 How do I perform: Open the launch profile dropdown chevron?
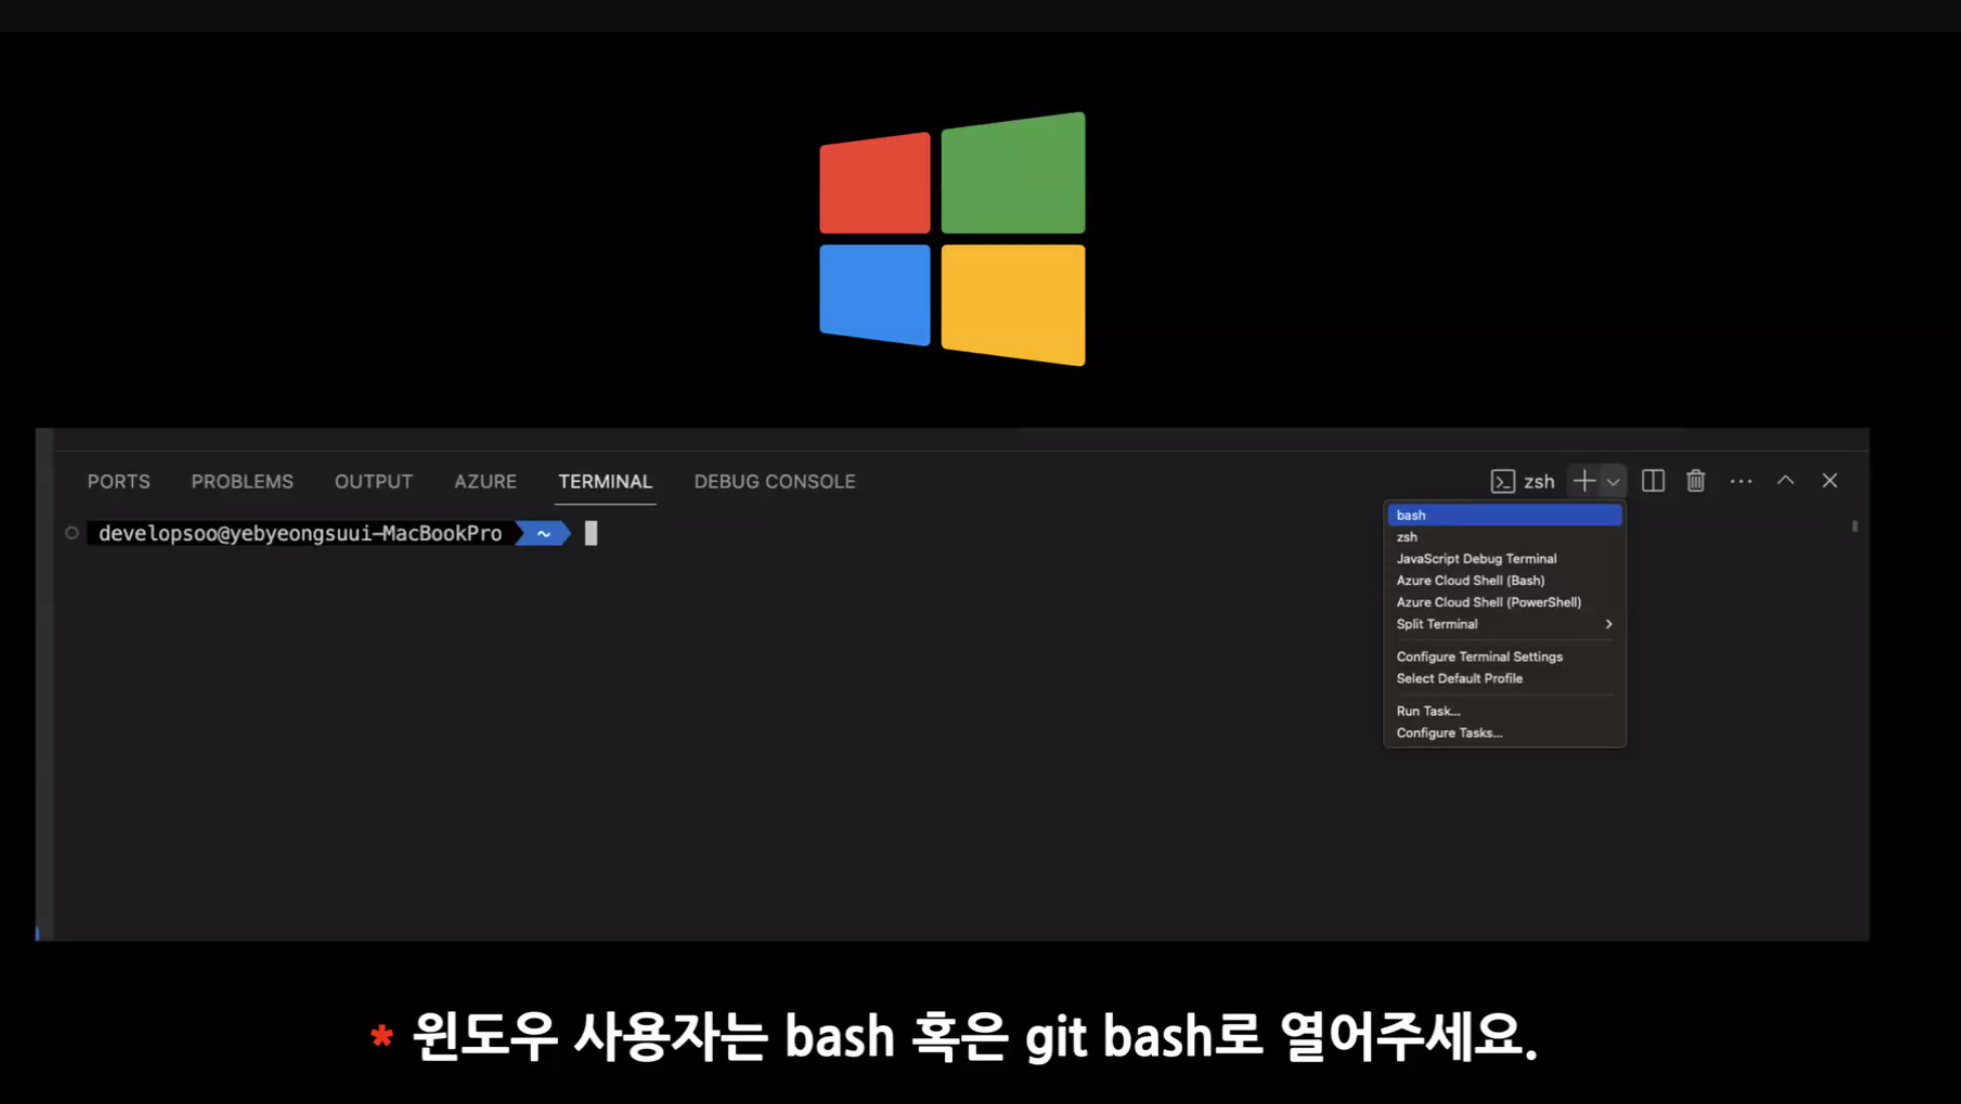[1613, 482]
